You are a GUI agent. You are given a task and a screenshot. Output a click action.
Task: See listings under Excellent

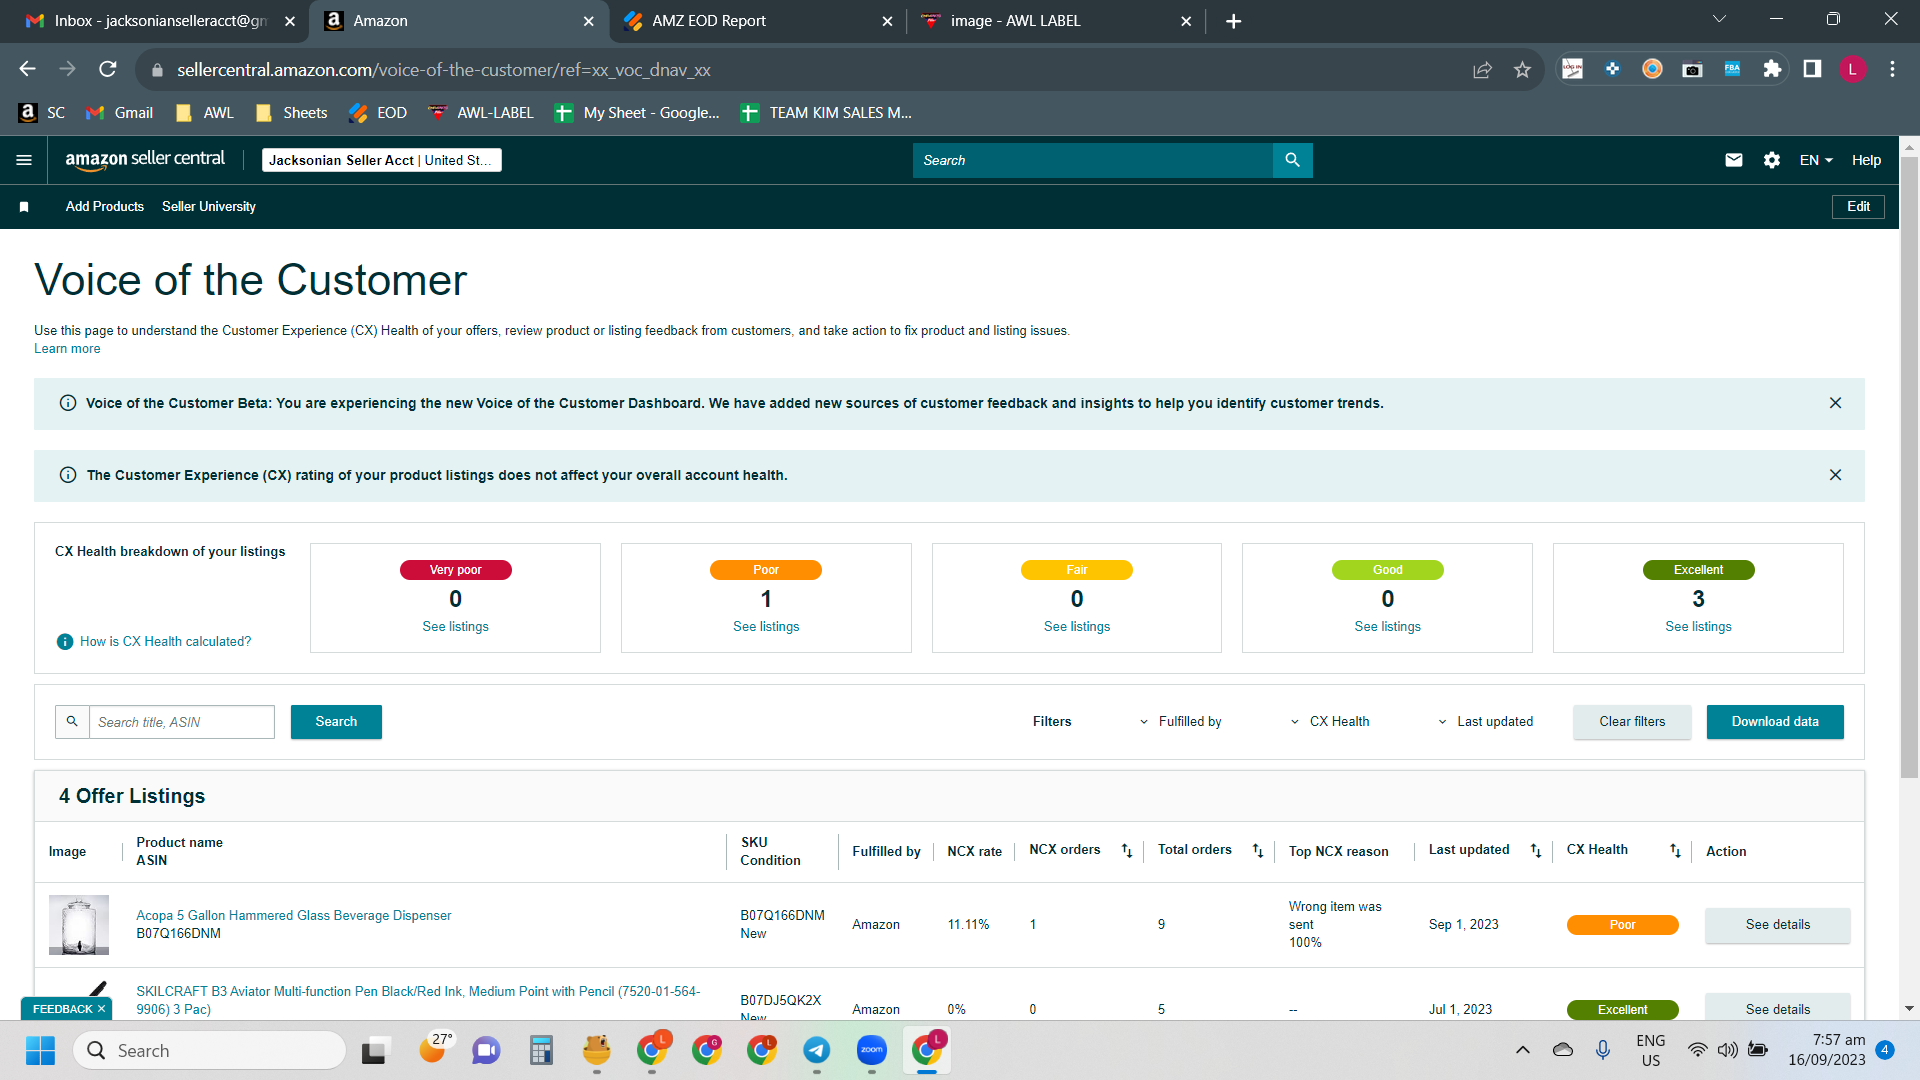click(x=1698, y=627)
